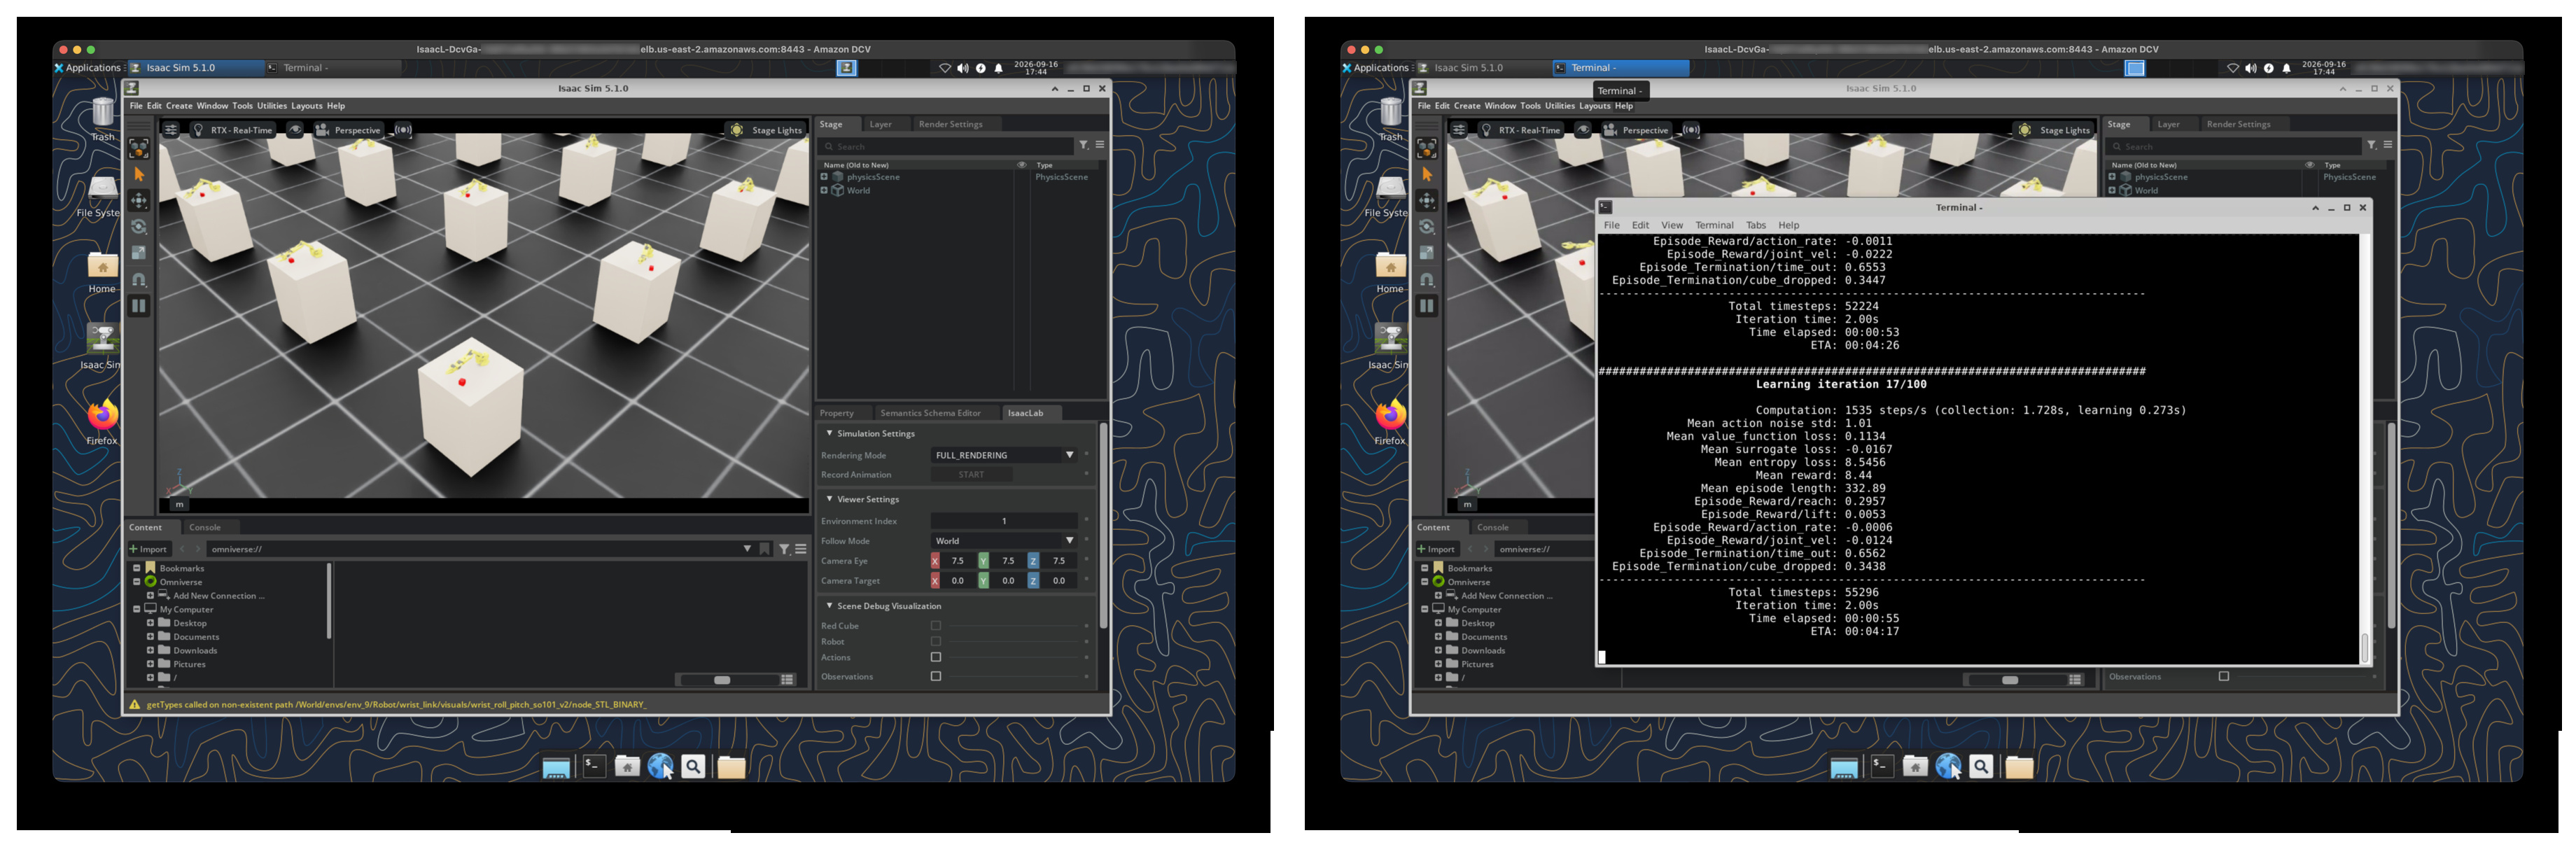Screen dimensions: 2576x847
Task: Select the Scale tool in left screenshot
Action: tap(139, 253)
